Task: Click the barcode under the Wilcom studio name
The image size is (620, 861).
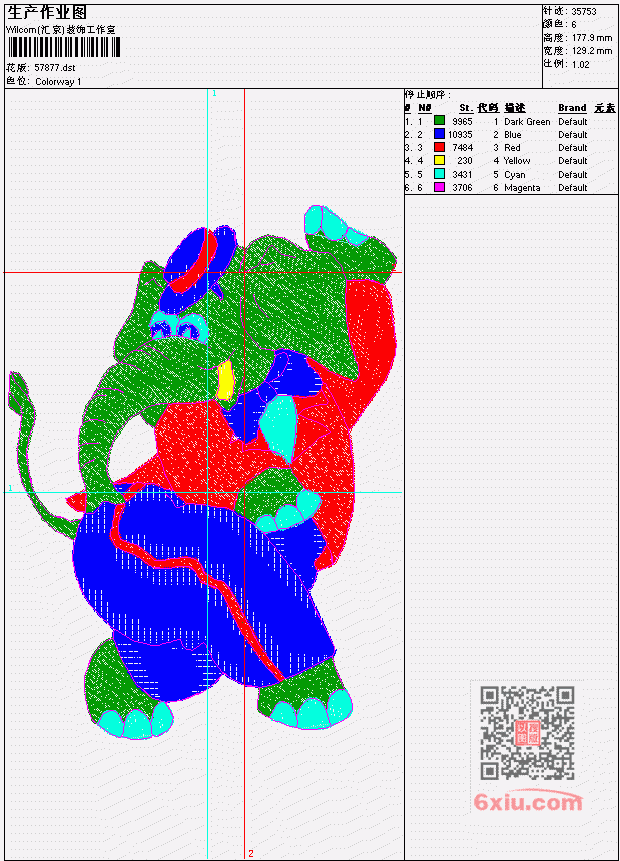Action: click(64, 48)
